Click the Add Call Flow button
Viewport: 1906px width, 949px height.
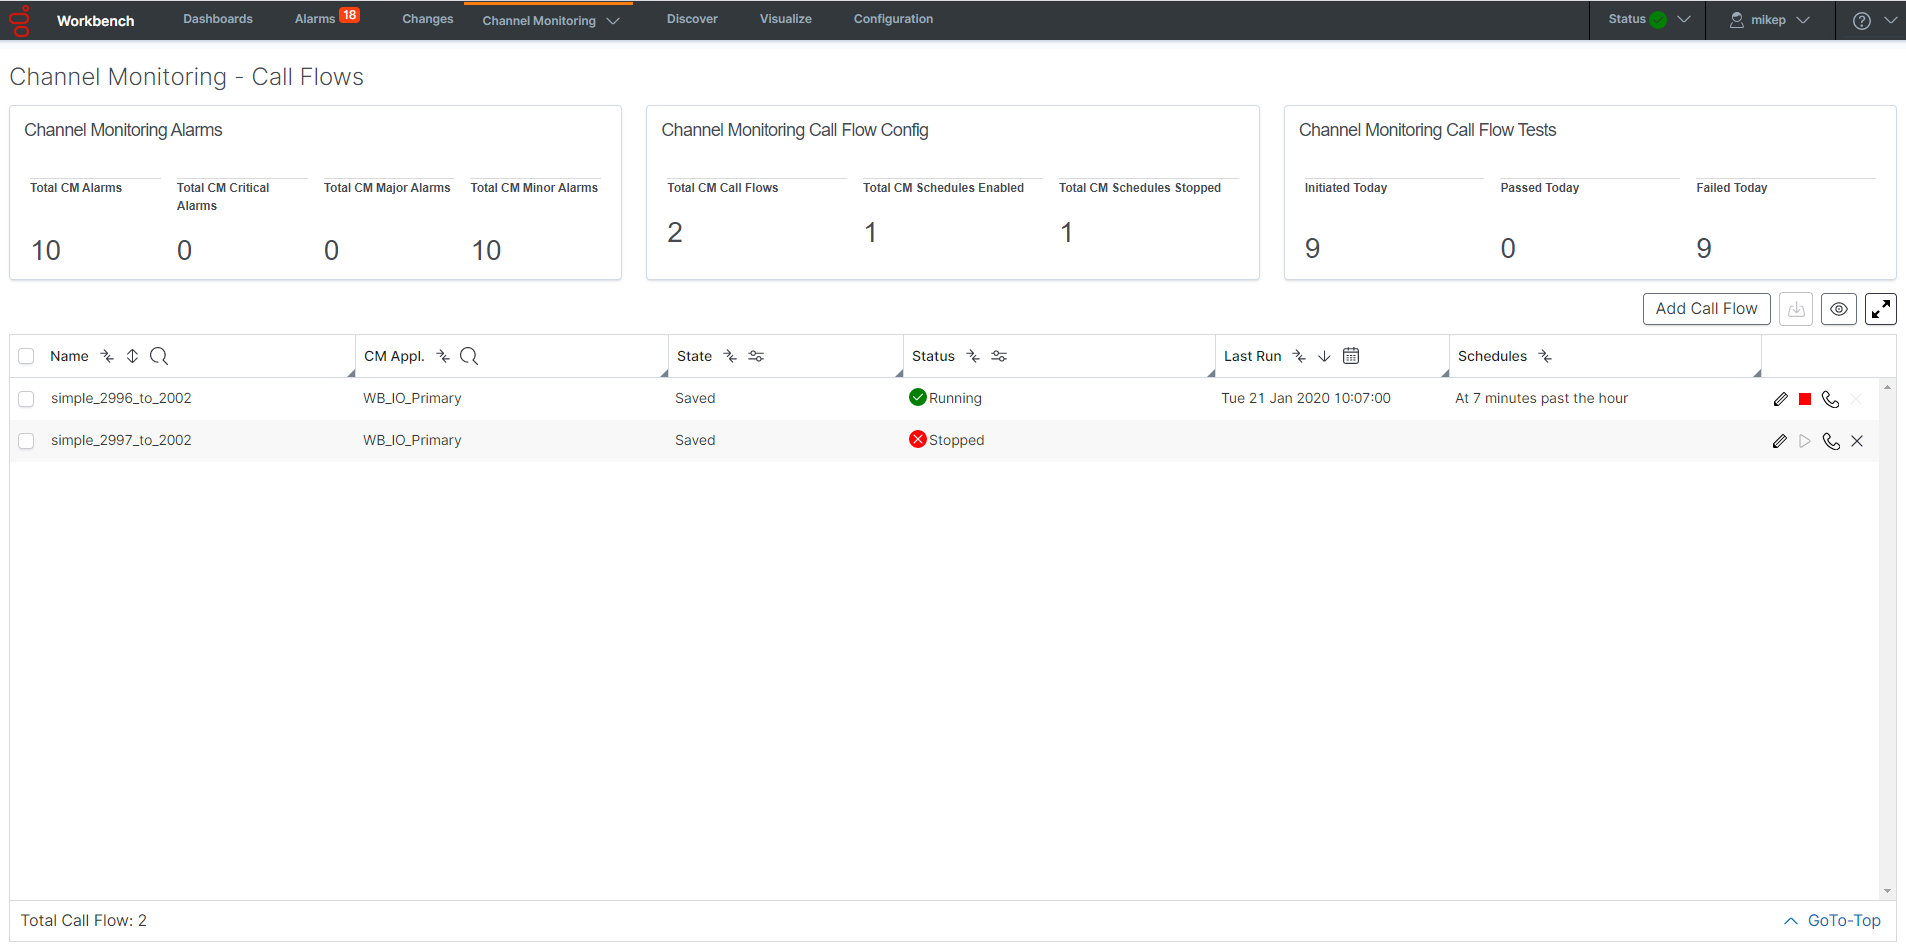point(1706,309)
